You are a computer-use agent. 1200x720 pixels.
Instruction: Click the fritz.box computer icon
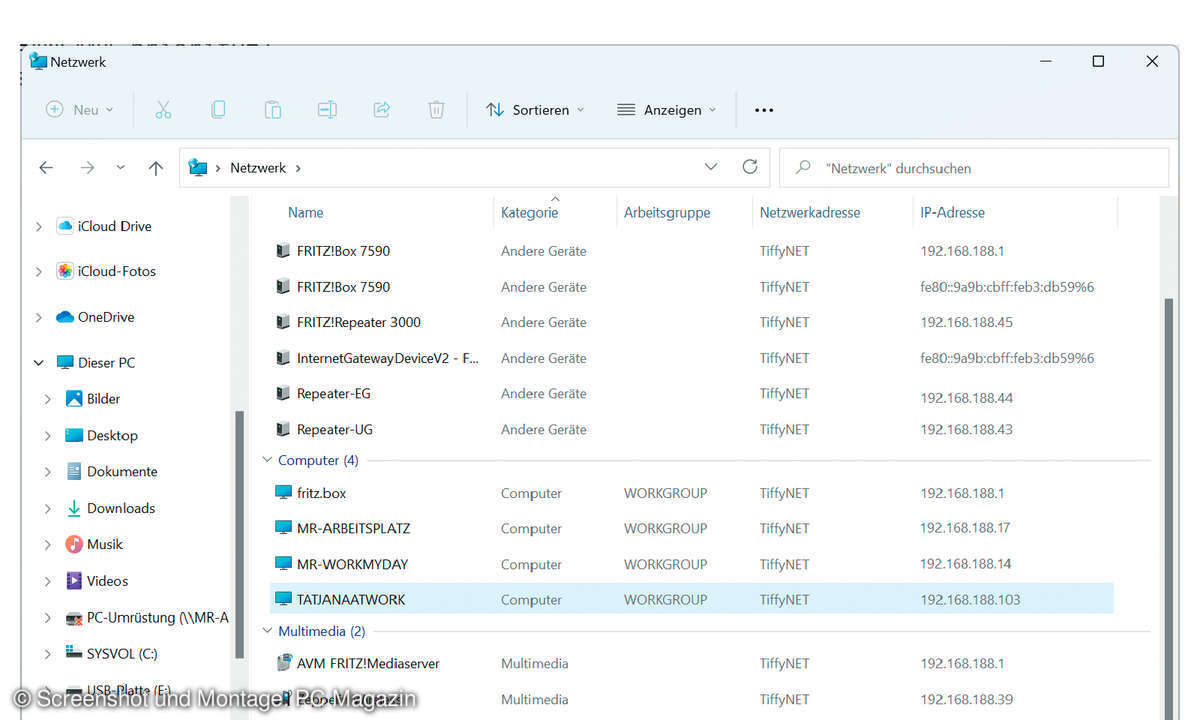[x=284, y=493]
